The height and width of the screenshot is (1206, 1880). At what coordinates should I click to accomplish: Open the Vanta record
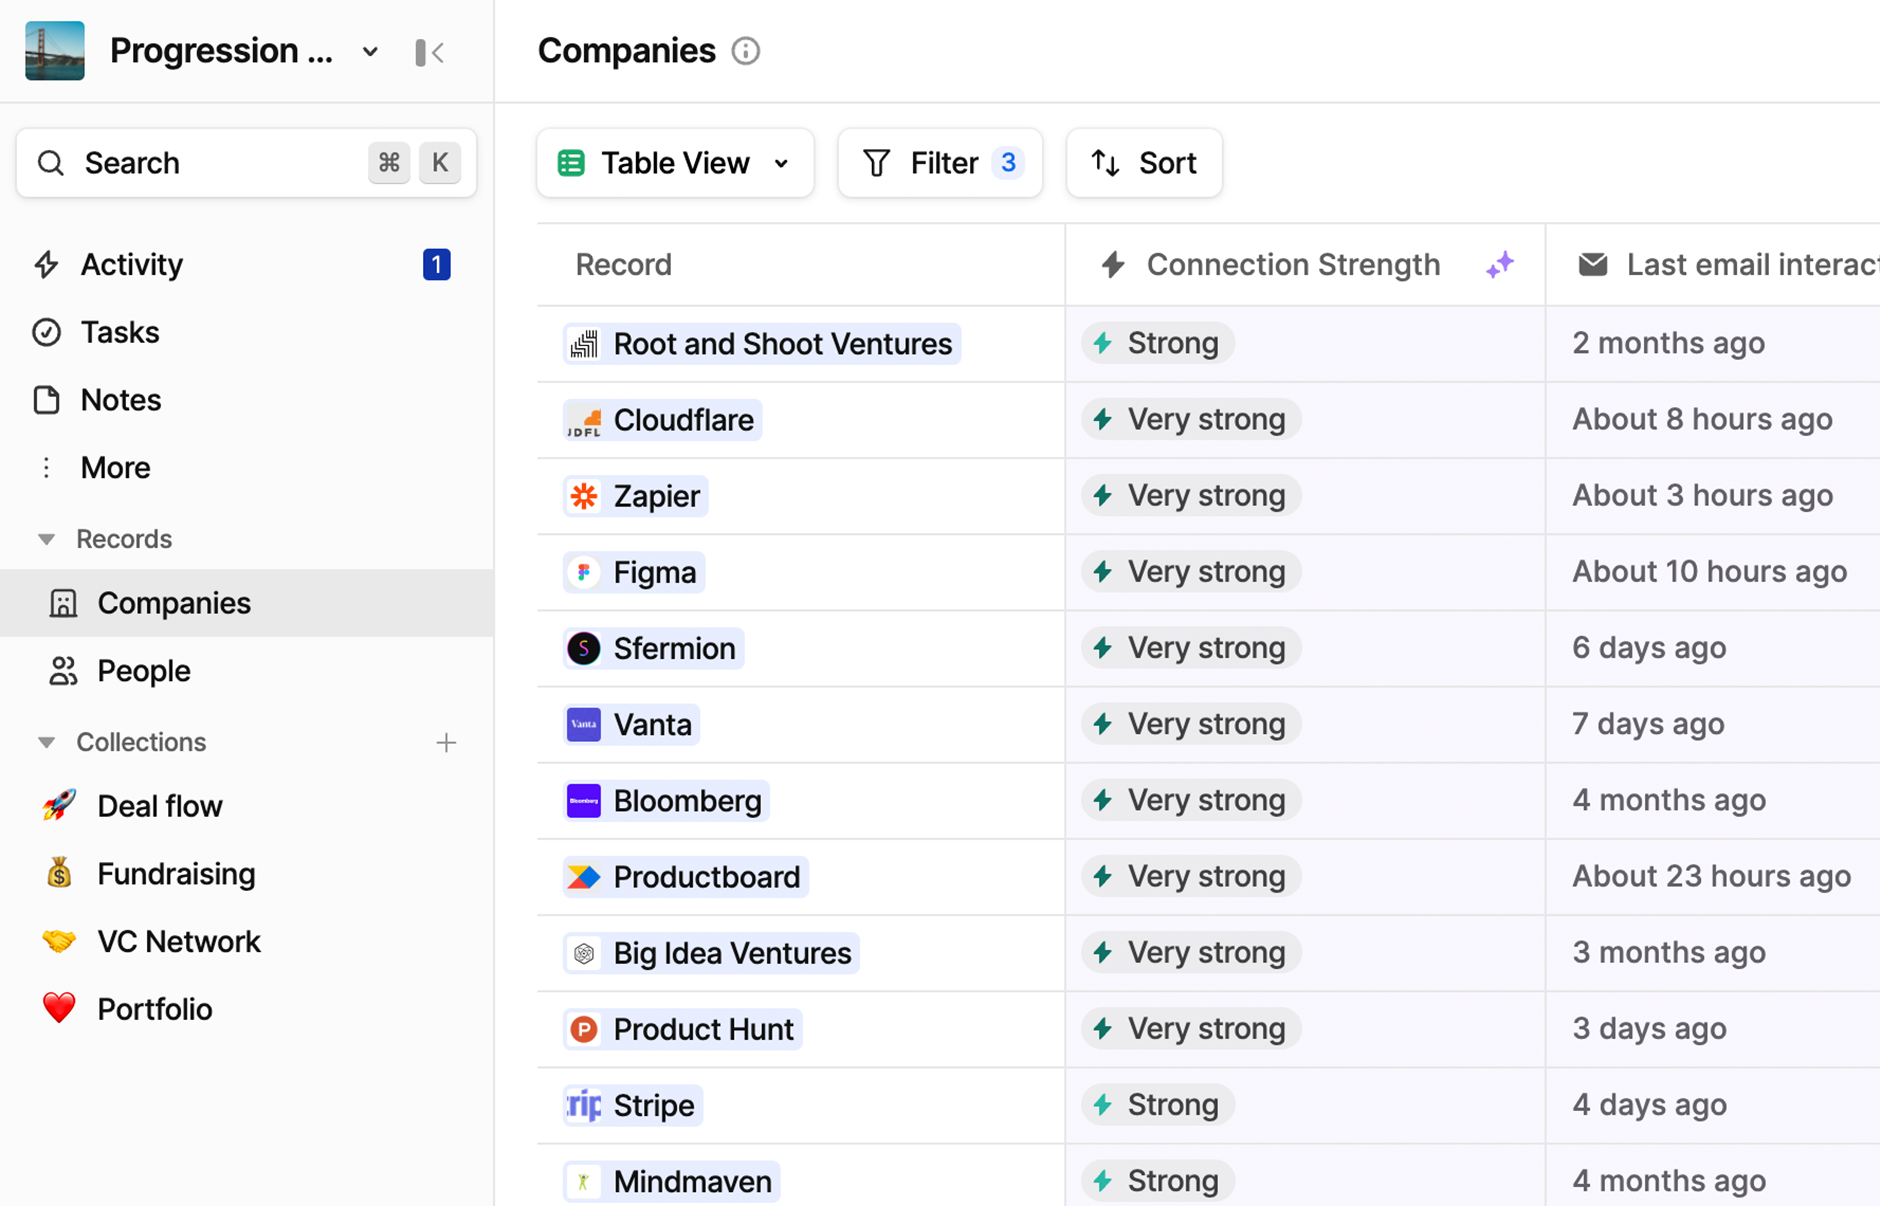(631, 724)
